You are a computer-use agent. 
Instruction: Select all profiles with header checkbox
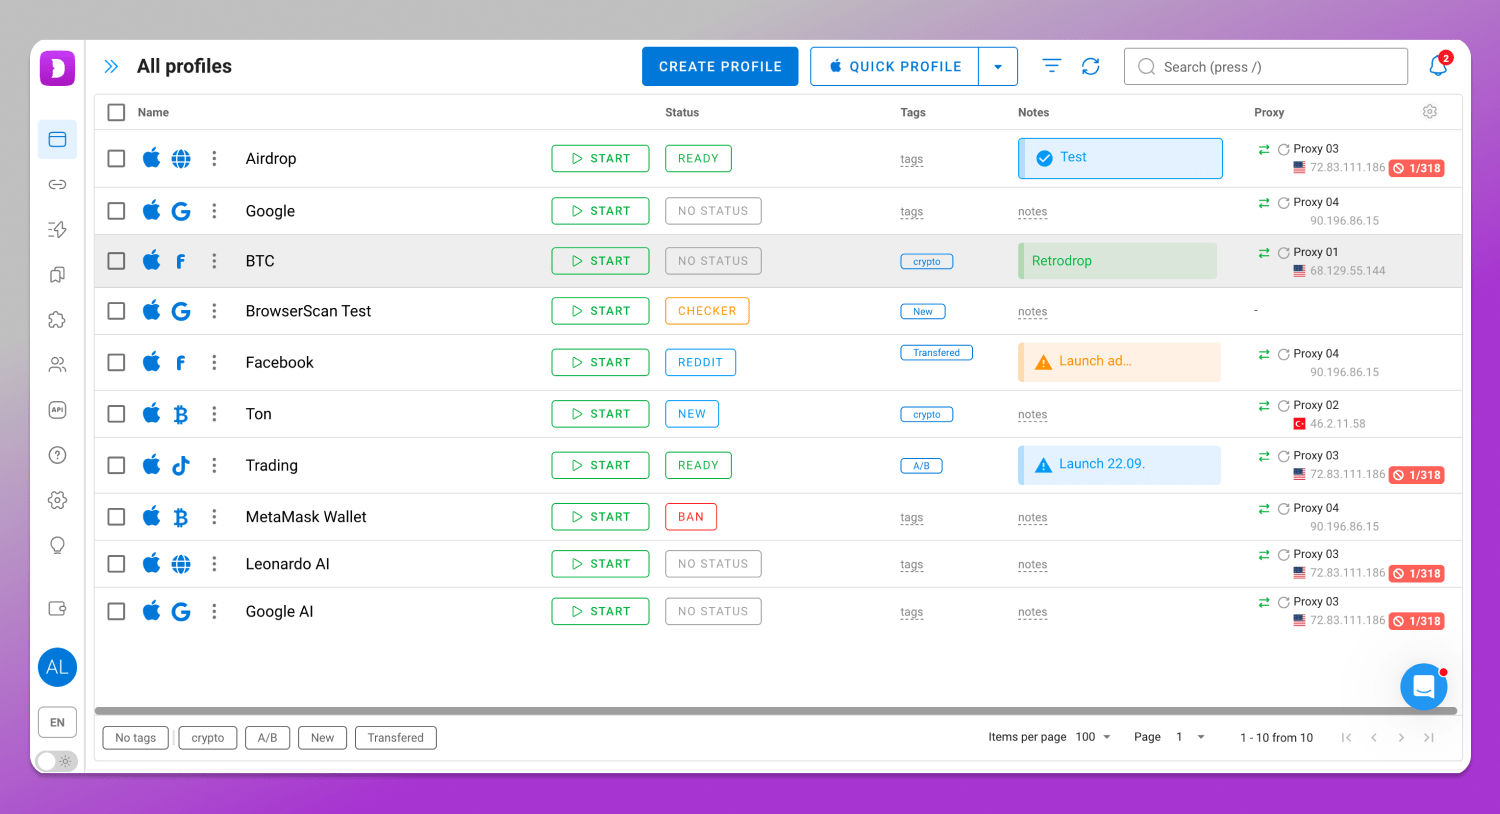[116, 112]
